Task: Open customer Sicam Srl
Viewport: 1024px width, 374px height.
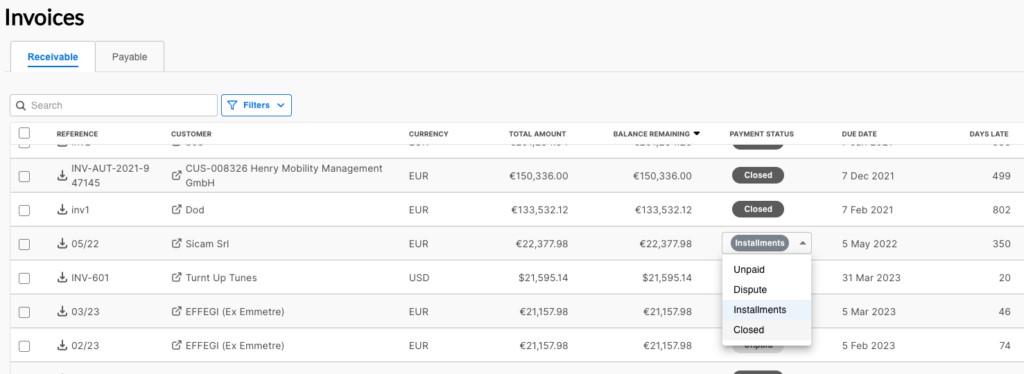Action: coord(207,243)
